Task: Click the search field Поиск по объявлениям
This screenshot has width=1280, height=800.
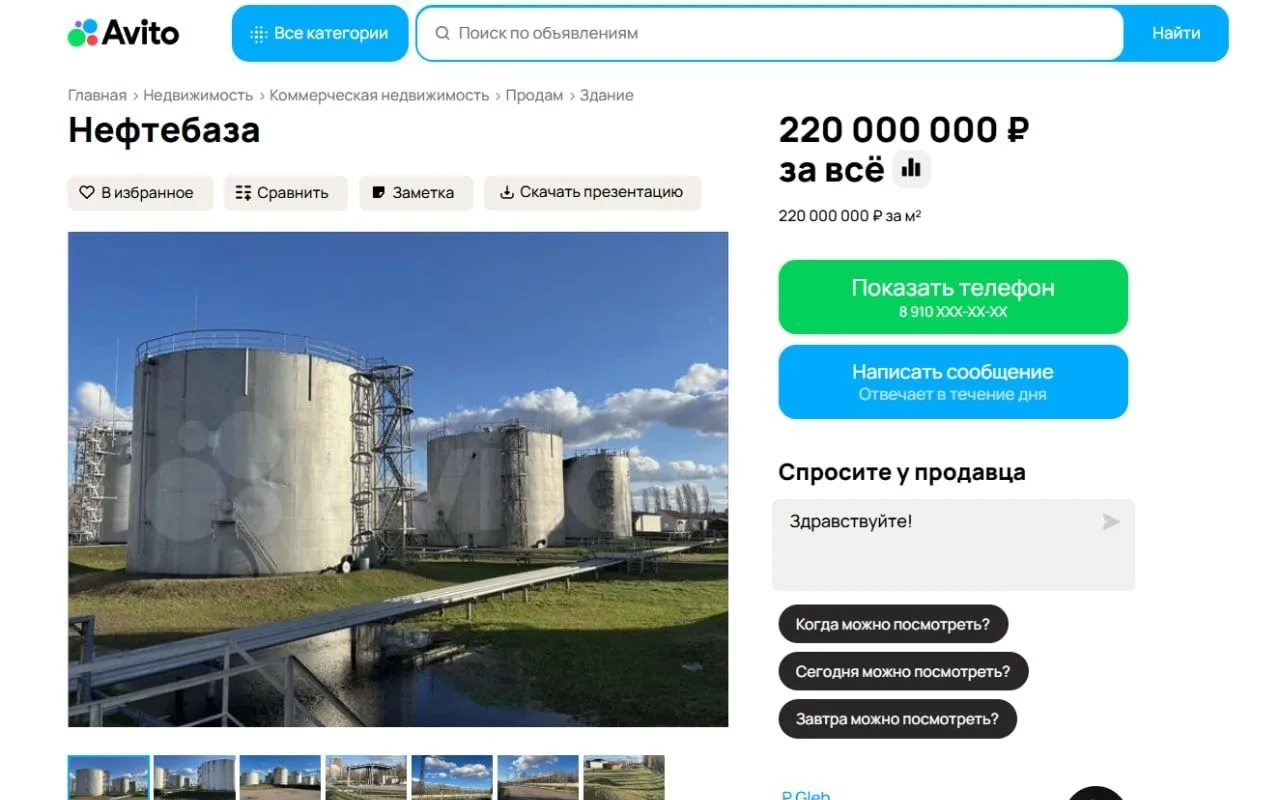Action: coord(770,33)
